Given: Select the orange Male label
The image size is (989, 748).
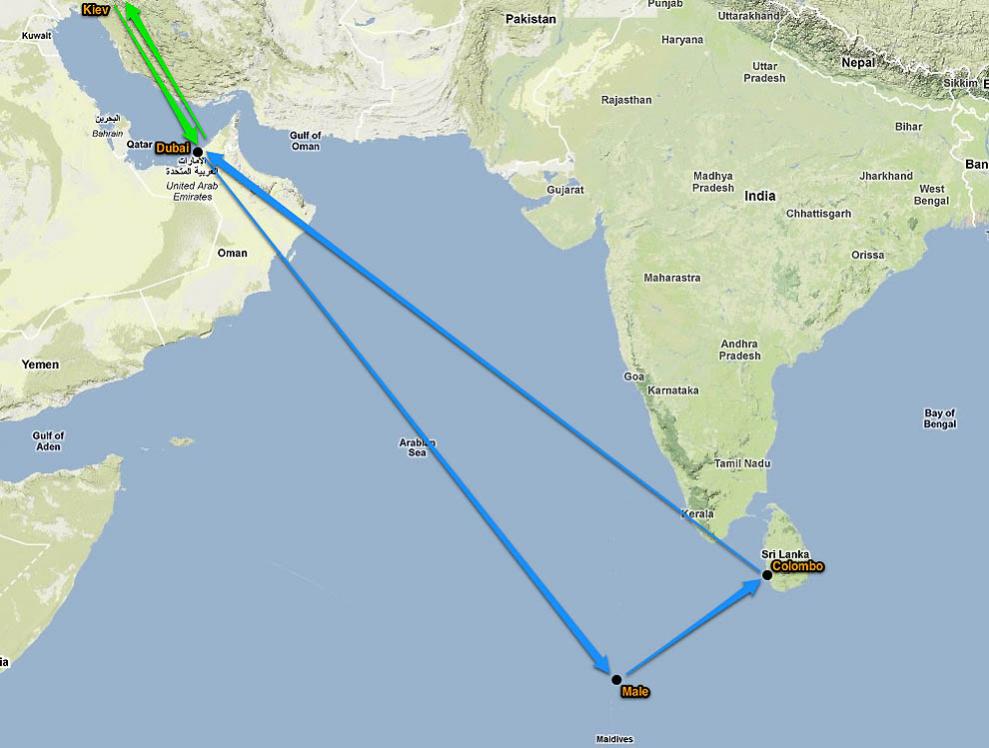Looking at the screenshot, I should (x=635, y=691).
